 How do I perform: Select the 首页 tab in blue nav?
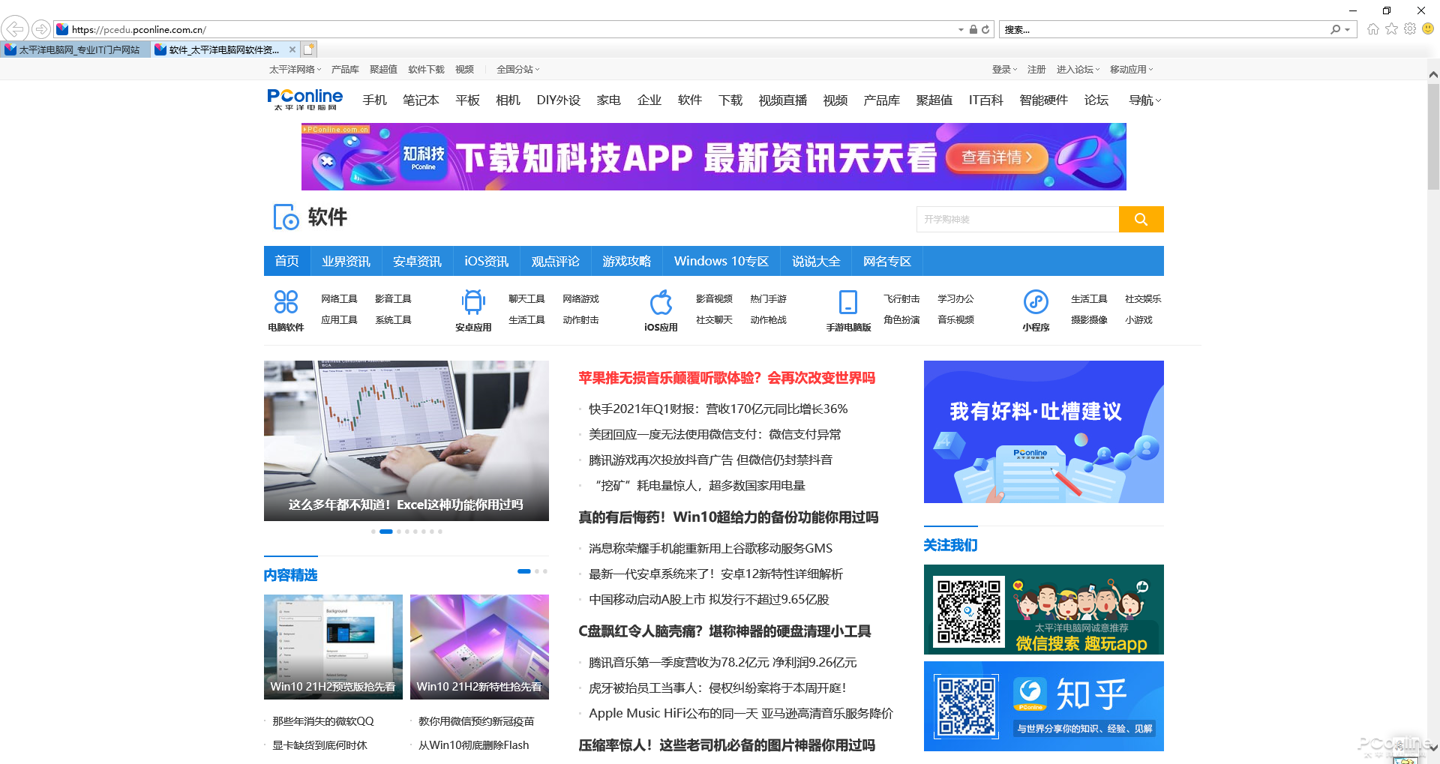(287, 261)
